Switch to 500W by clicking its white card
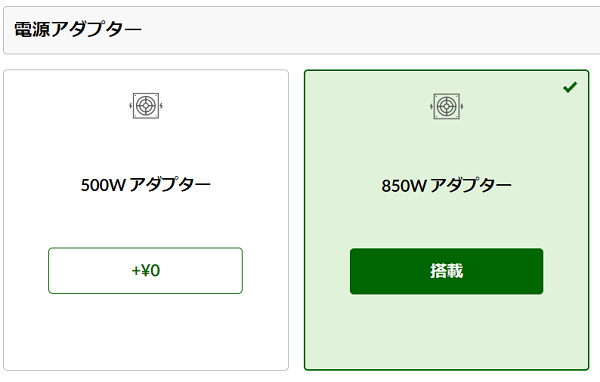 pyautogui.click(x=146, y=220)
